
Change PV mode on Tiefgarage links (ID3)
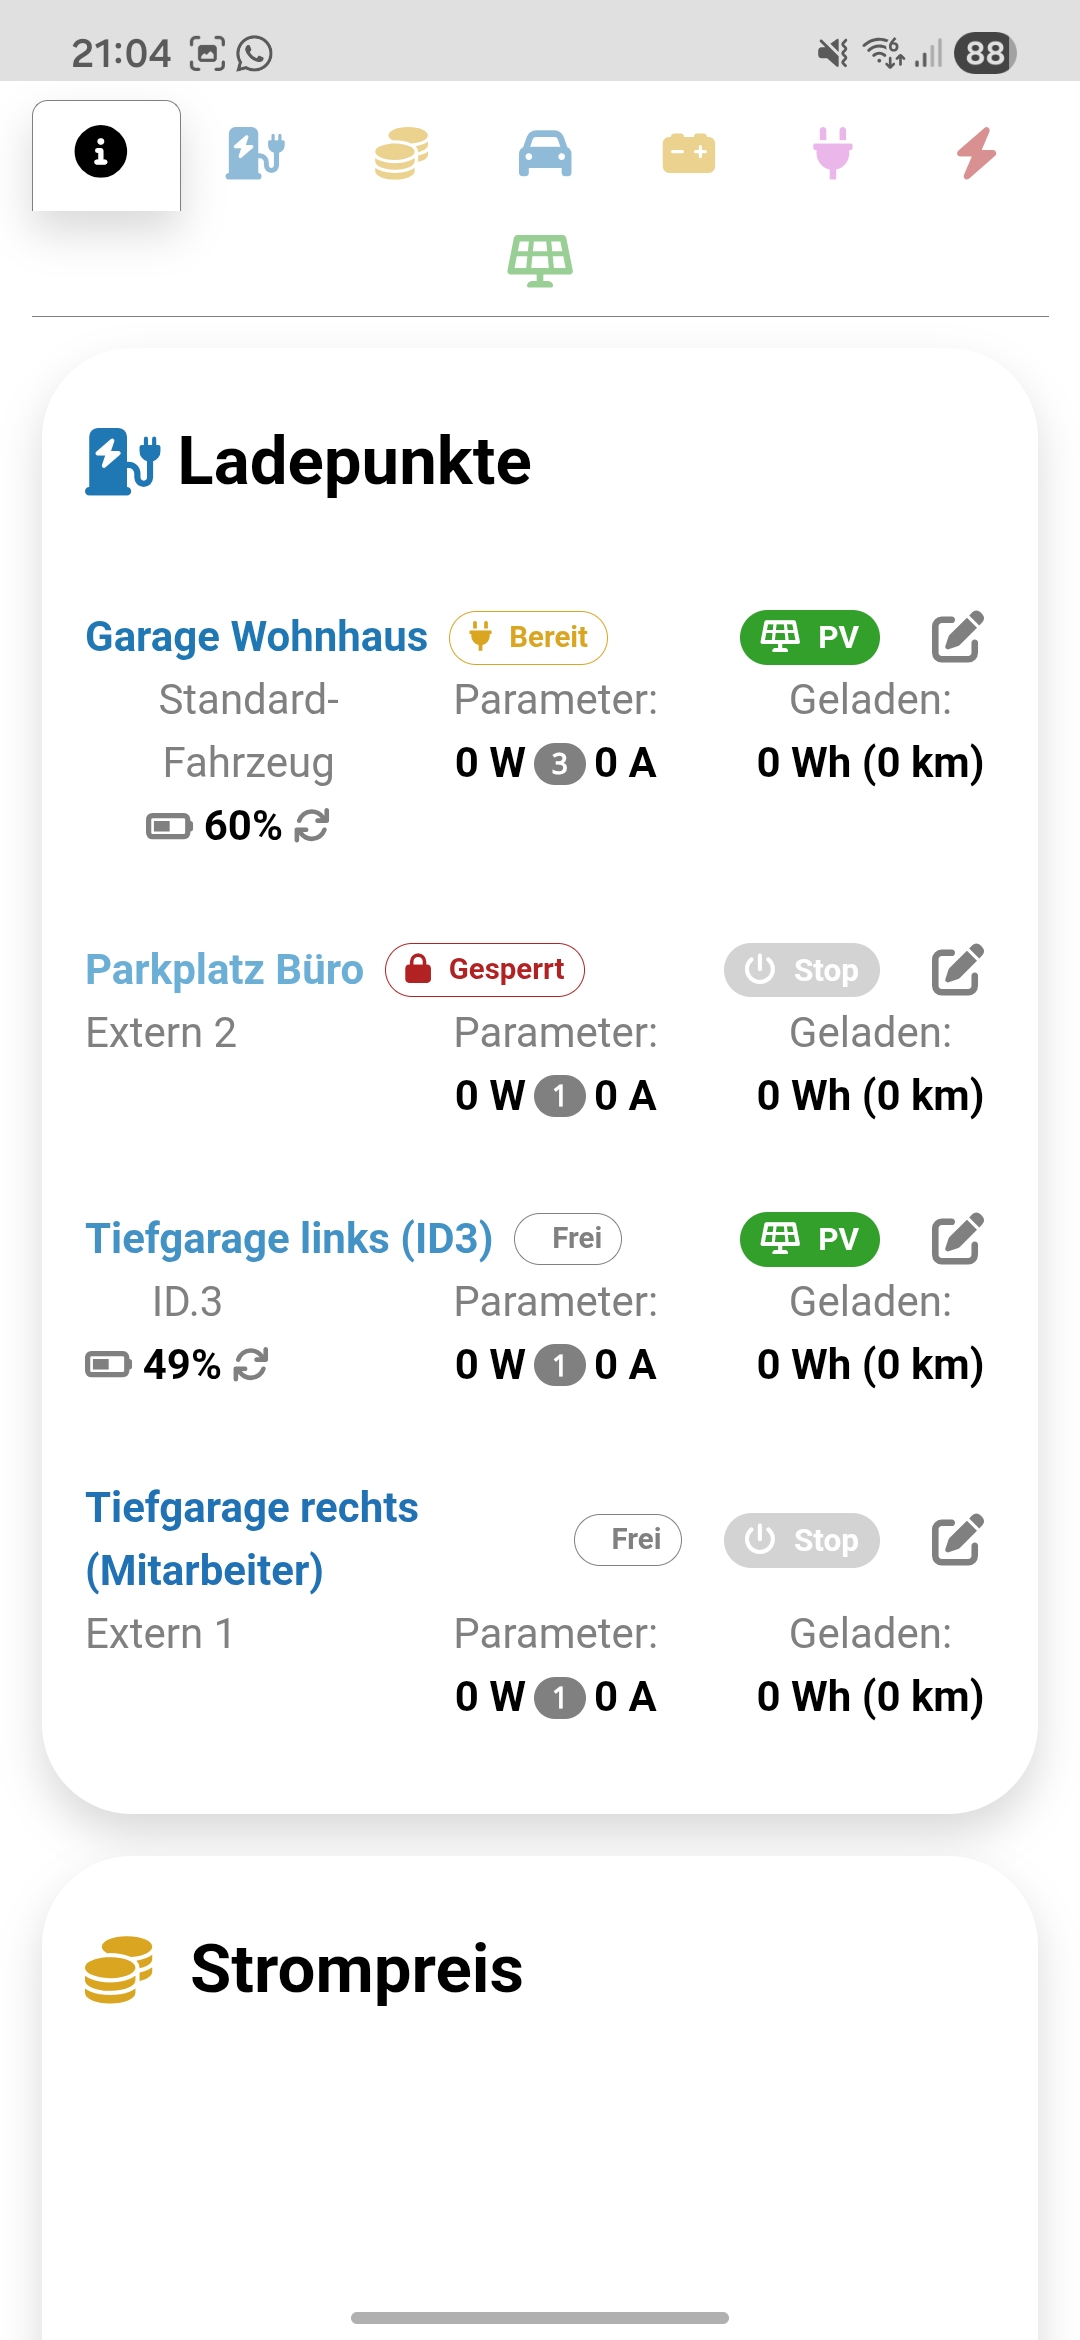coord(809,1239)
